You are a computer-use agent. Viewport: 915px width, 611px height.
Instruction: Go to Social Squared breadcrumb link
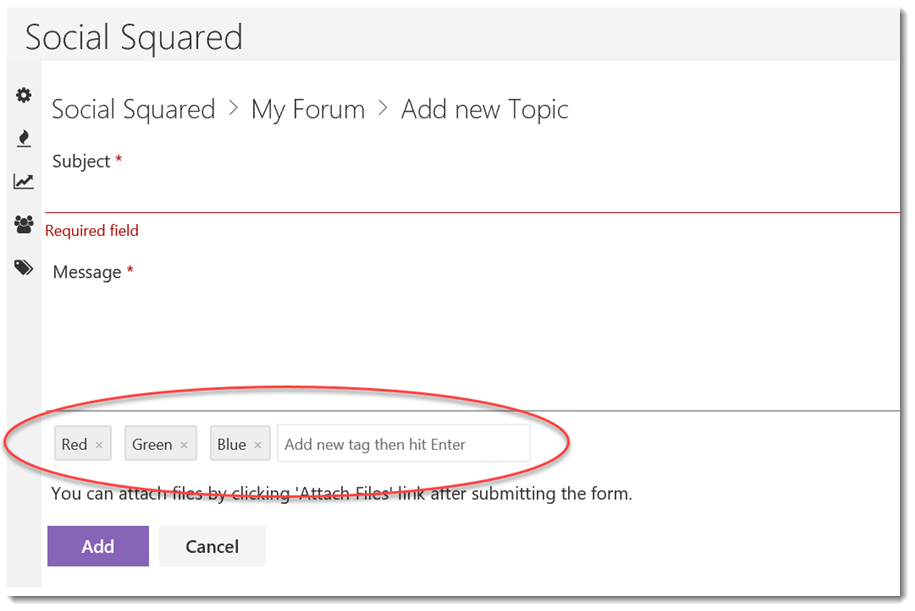click(x=133, y=110)
